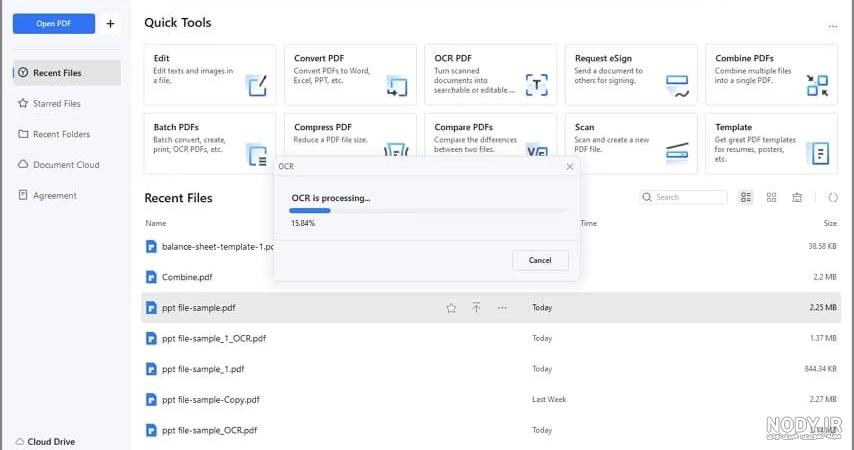Click the Recent Folders folder icon
Screen dimensions: 854x450
coord(23,133)
